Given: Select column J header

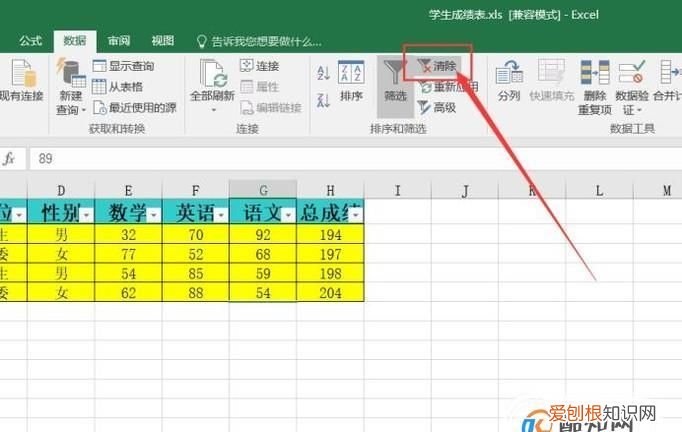Looking at the screenshot, I should click(465, 190).
